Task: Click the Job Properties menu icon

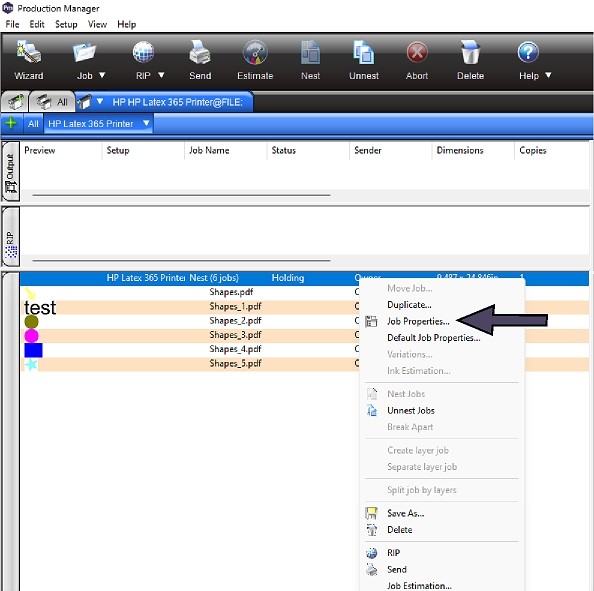Action: click(371, 321)
